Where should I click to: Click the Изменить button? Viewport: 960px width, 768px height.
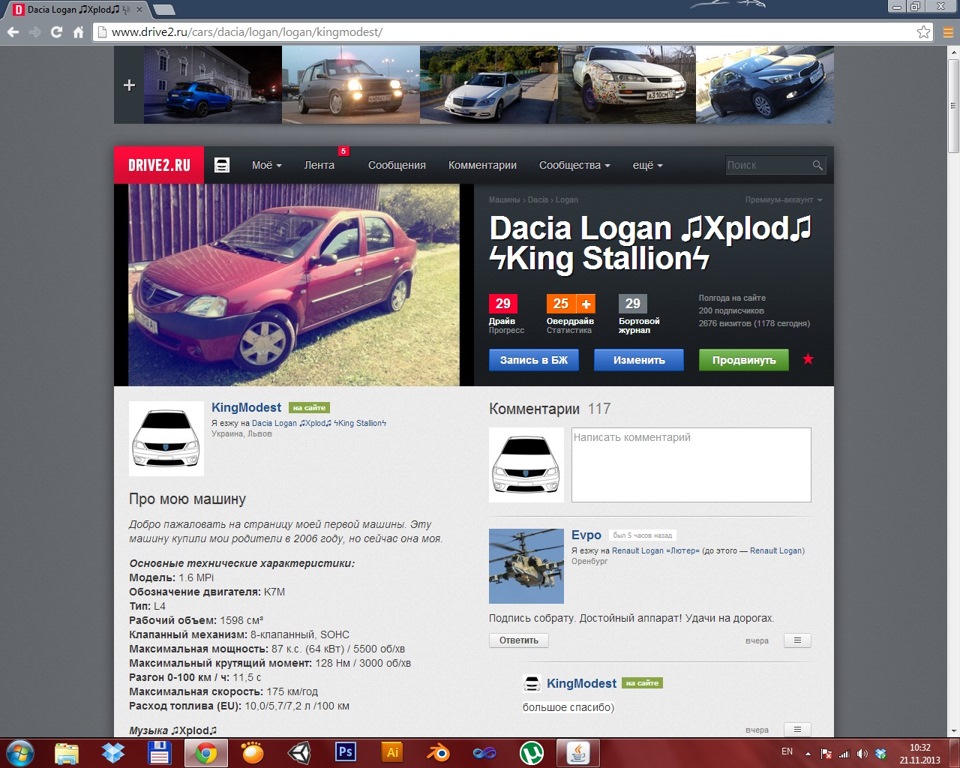pos(639,360)
